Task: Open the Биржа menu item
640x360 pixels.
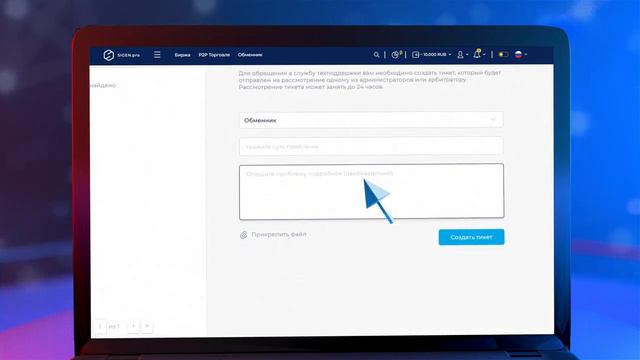Action: 182,55
